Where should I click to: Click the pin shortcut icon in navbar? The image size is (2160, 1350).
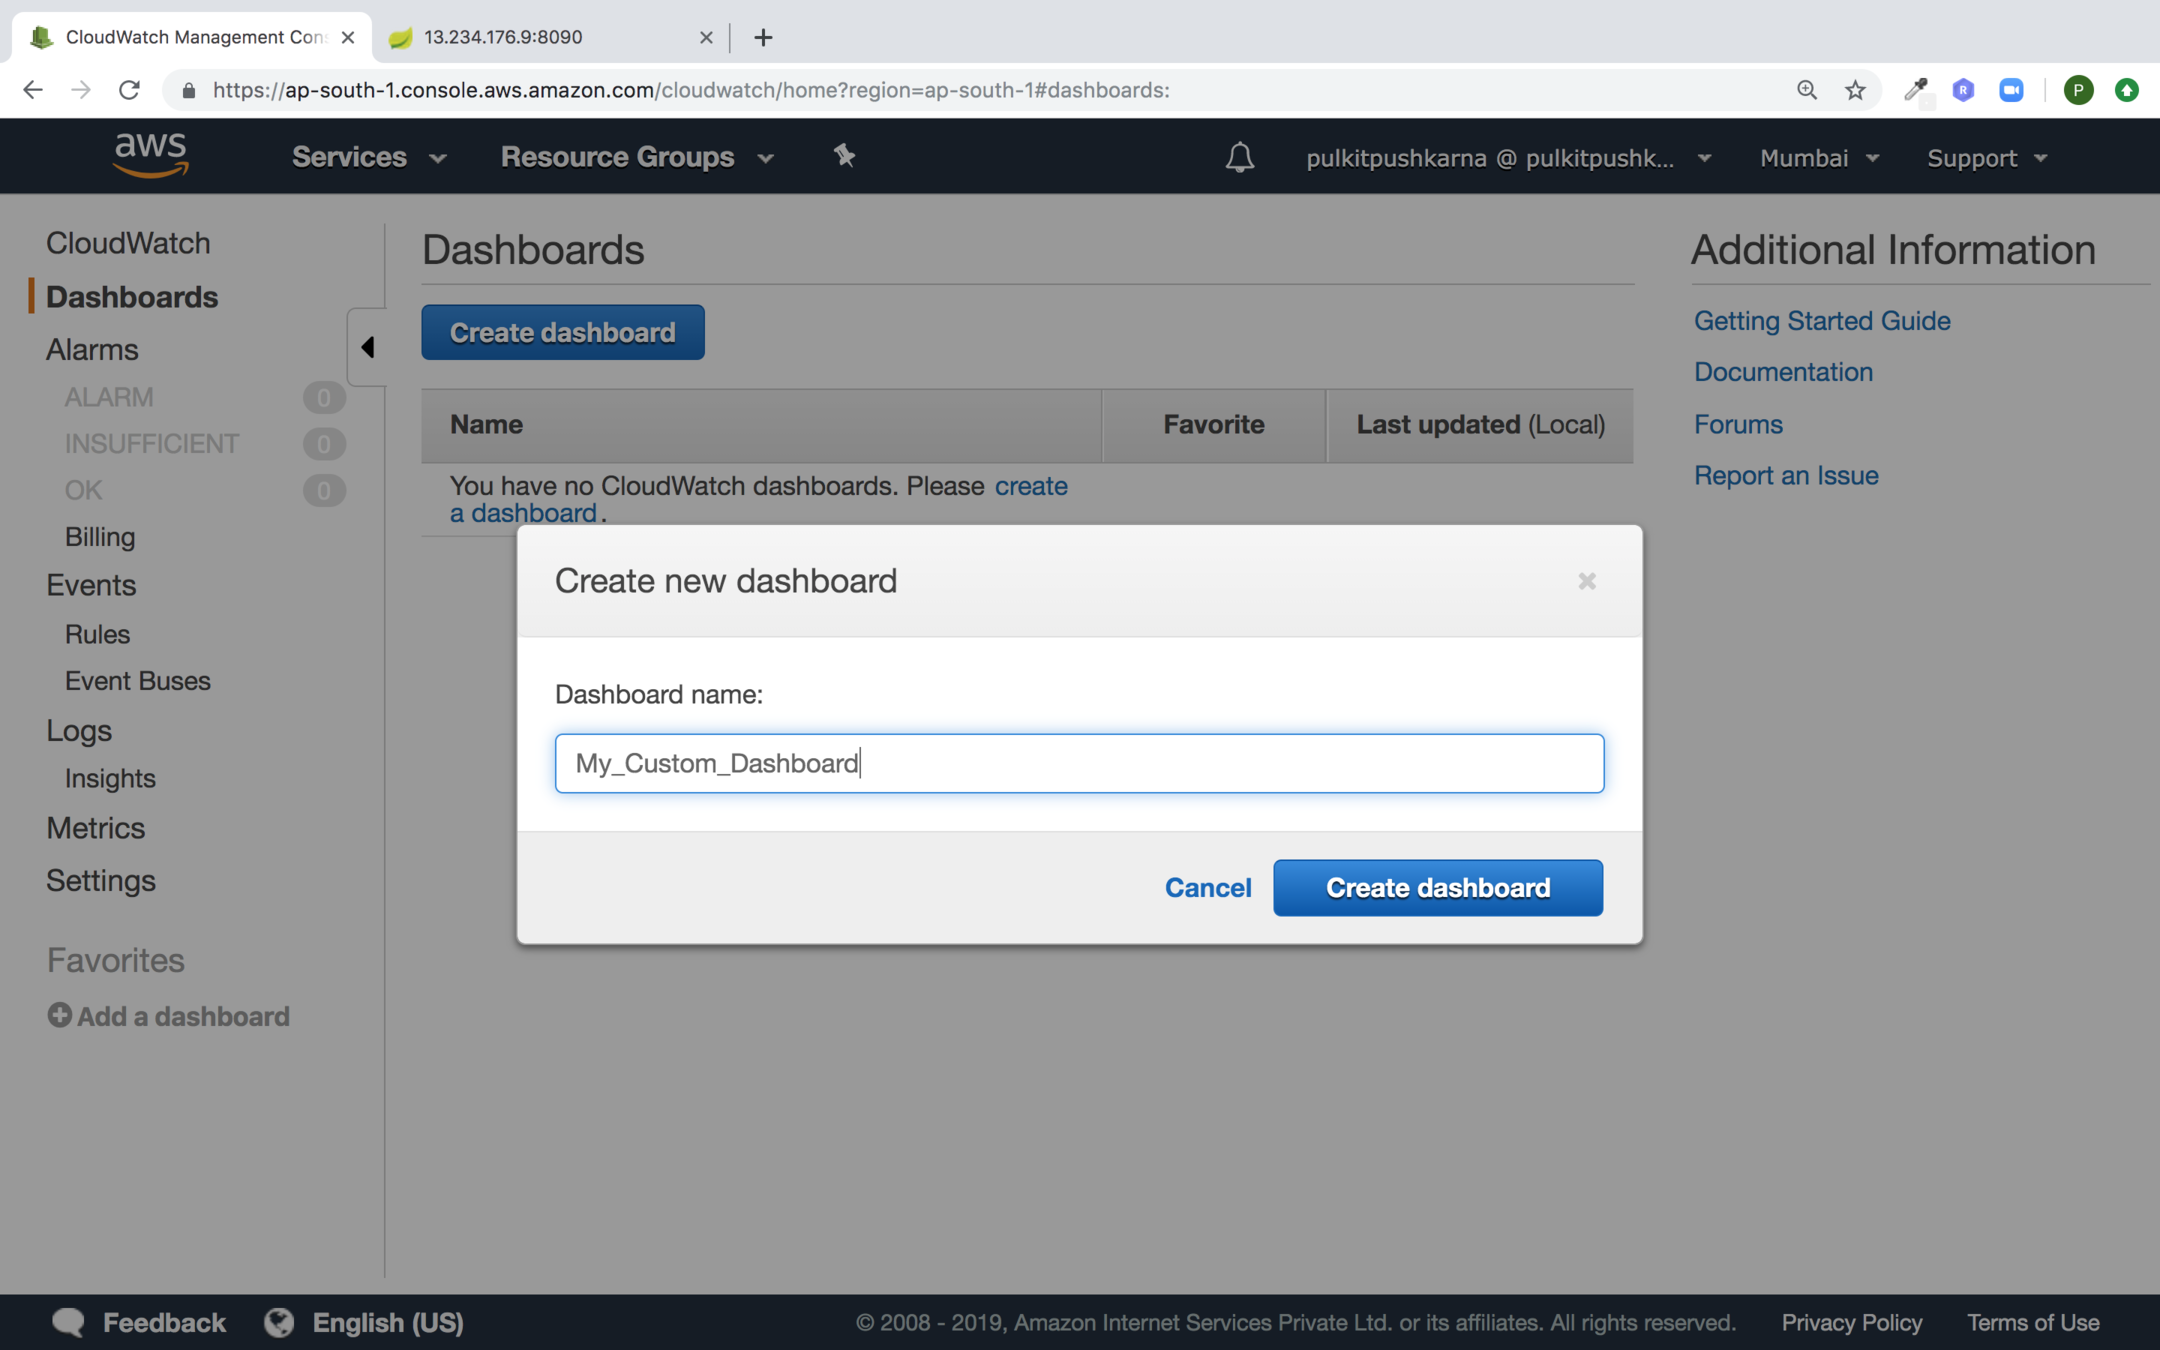(x=844, y=156)
